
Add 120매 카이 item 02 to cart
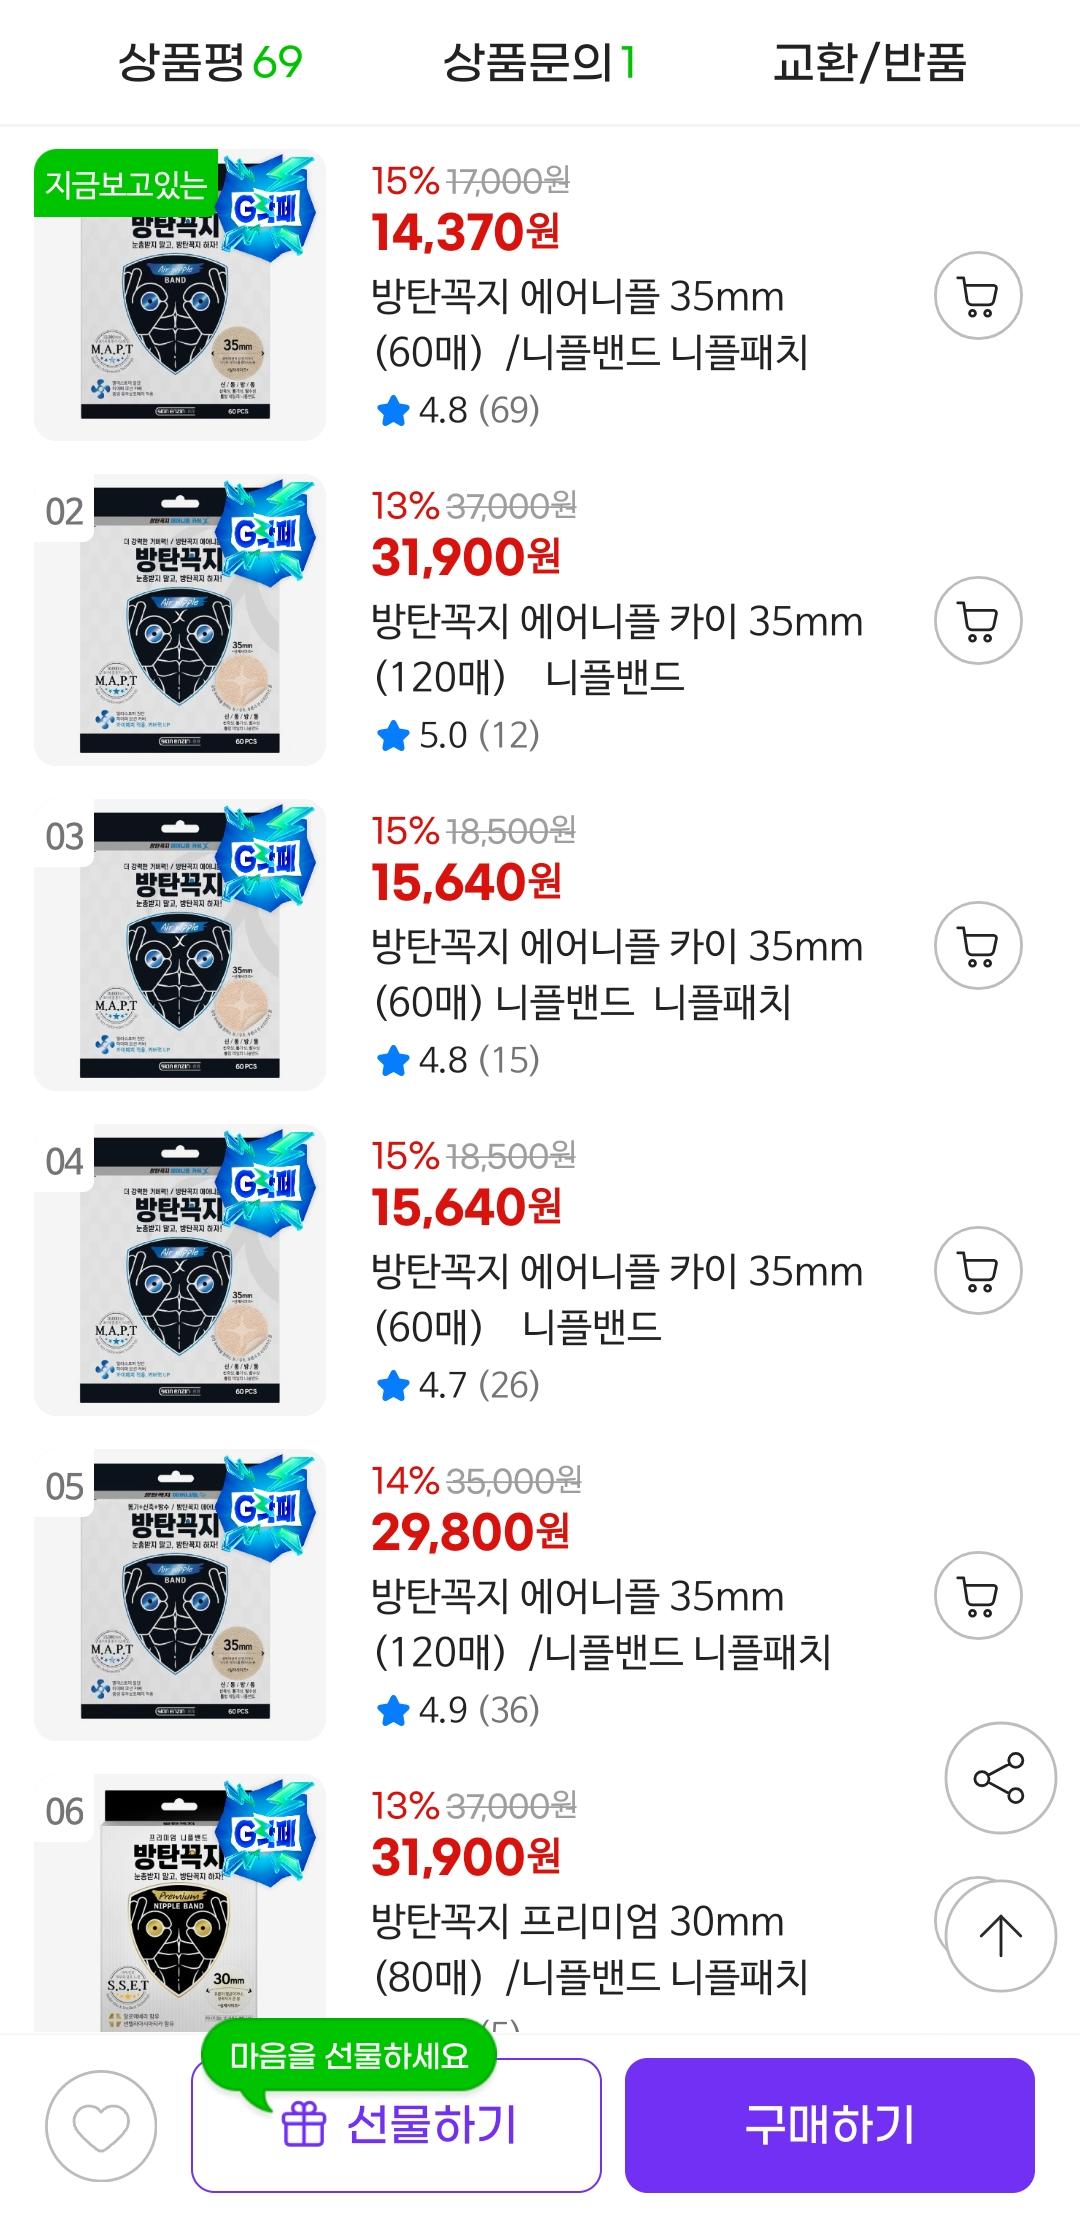click(977, 621)
